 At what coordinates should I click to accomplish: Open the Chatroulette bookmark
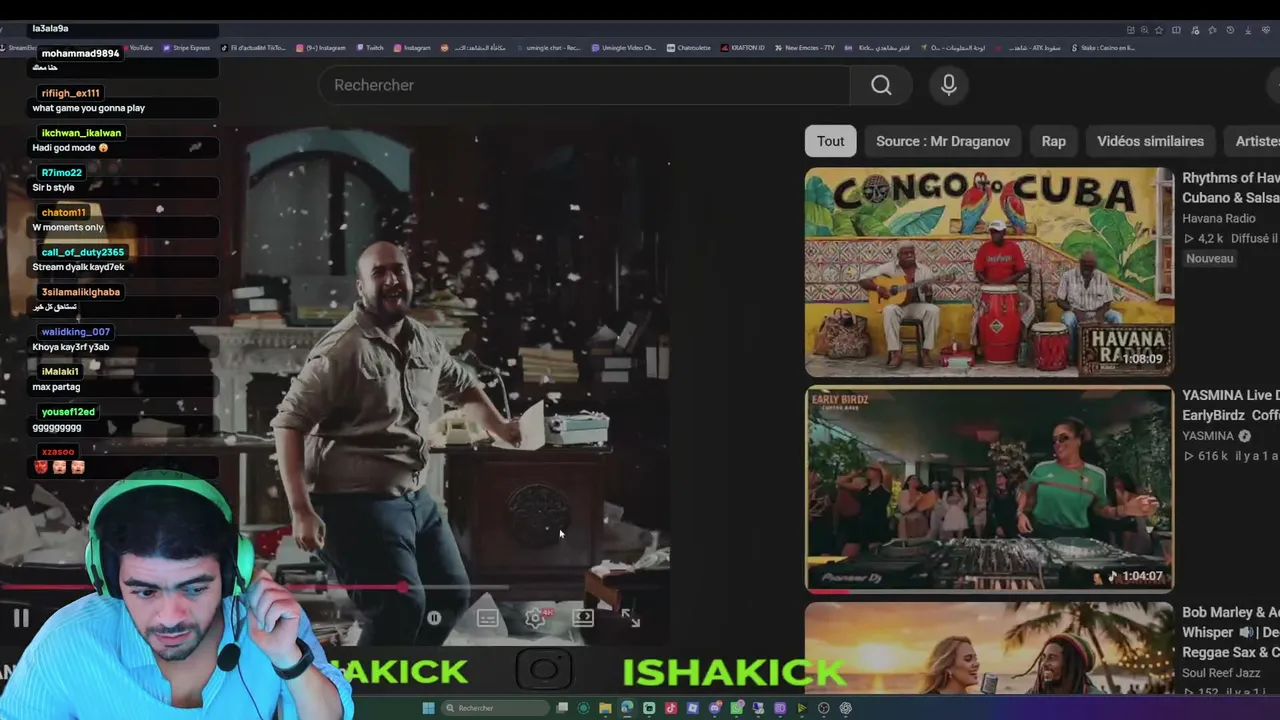688,48
